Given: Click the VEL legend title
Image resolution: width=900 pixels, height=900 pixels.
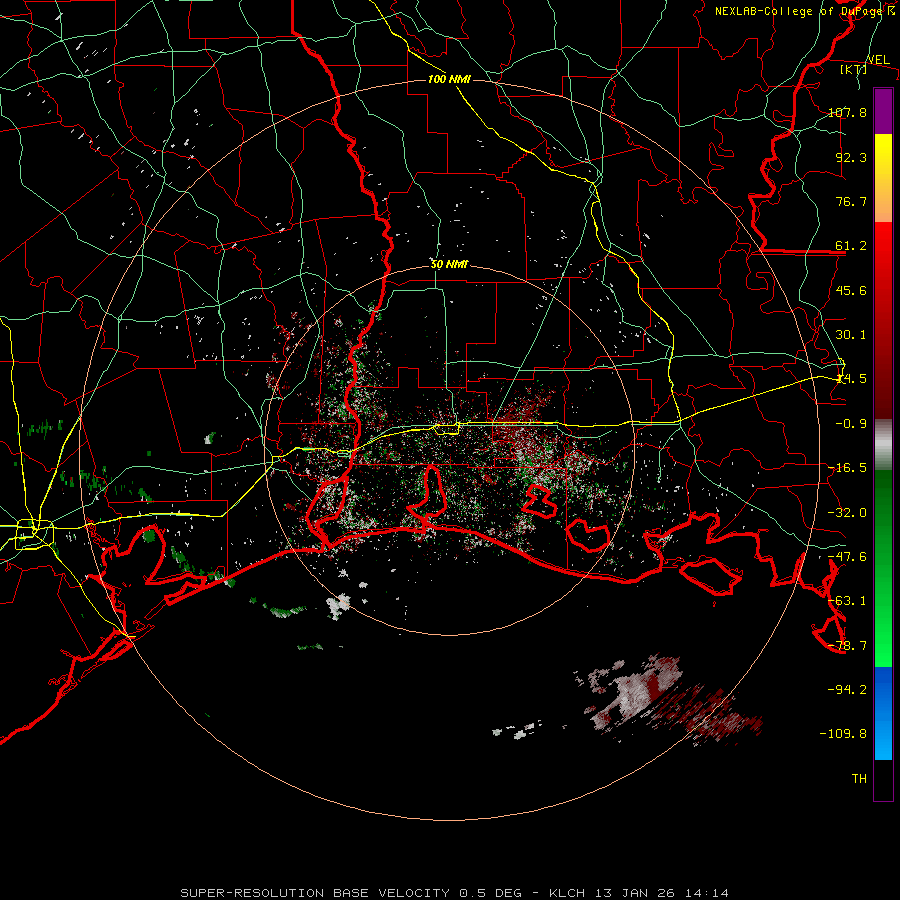Looking at the screenshot, I should (x=878, y=60).
